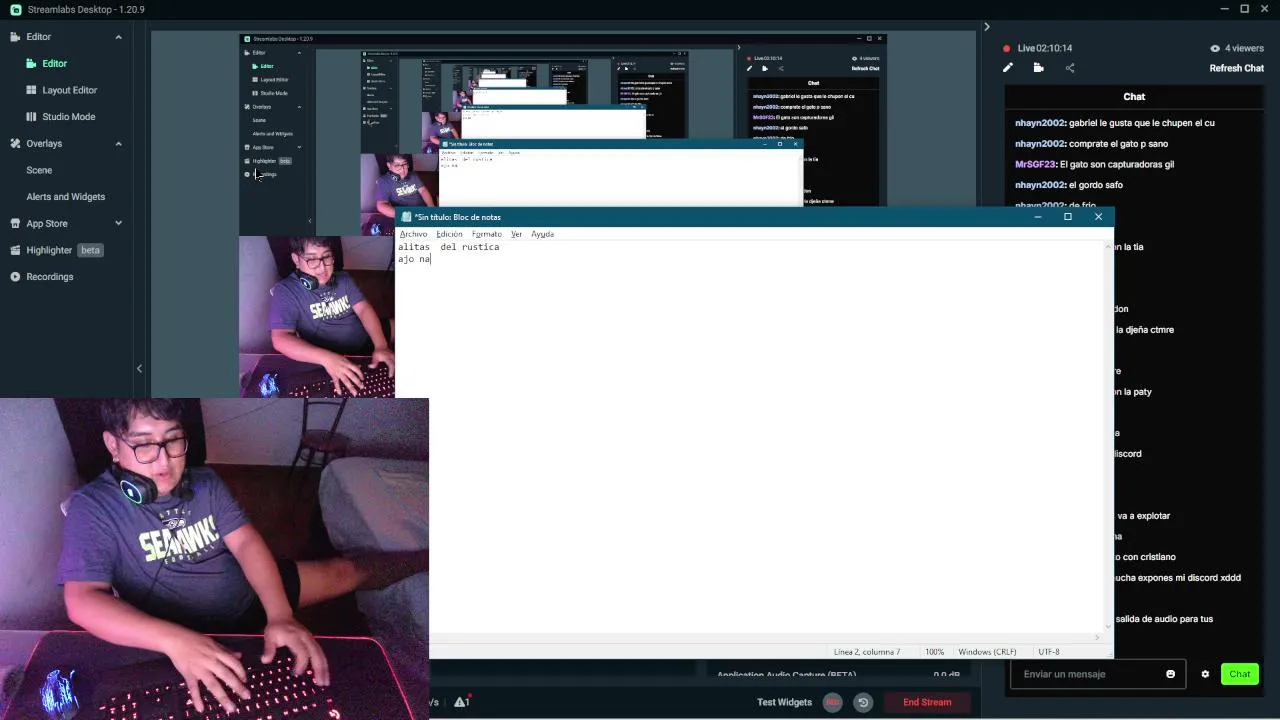The height and width of the screenshot is (720, 1280).
Task: Click the Highlighter section icon
Action: 15,250
